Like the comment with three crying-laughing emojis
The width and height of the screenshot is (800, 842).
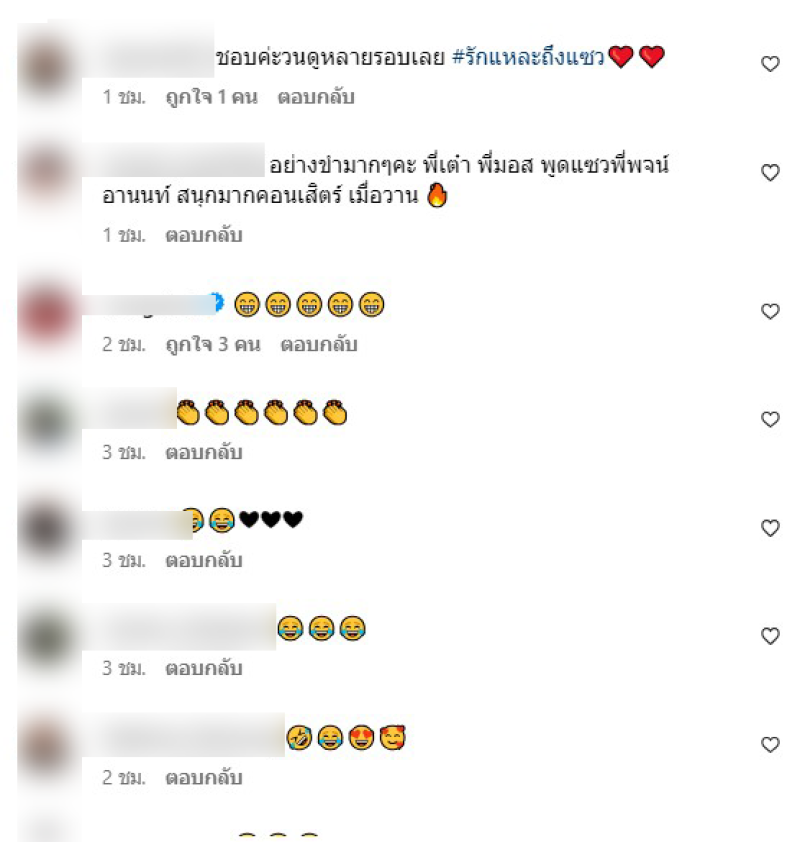click(x=770, y=636)
